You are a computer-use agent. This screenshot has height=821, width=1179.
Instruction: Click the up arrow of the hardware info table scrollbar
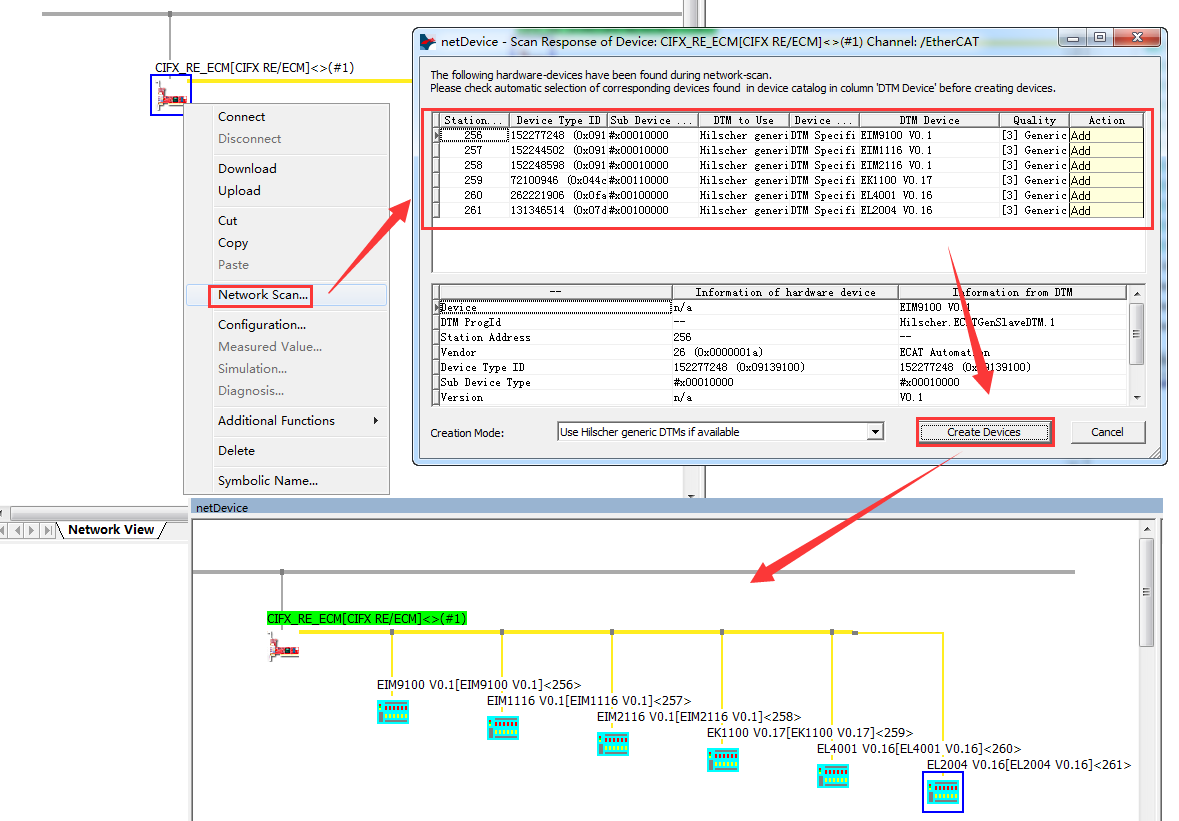1137,293
